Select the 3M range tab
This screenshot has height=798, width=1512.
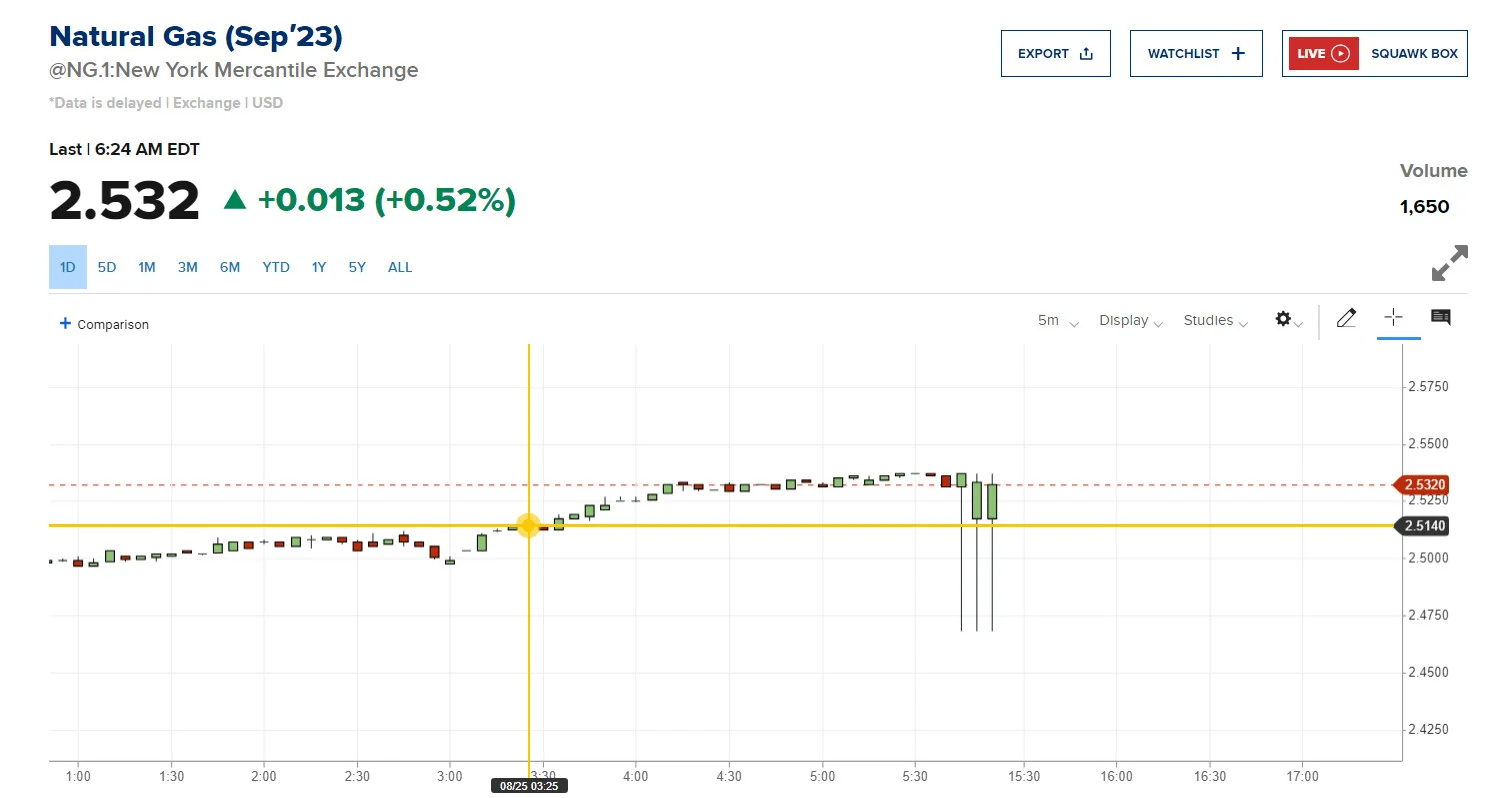188,267
